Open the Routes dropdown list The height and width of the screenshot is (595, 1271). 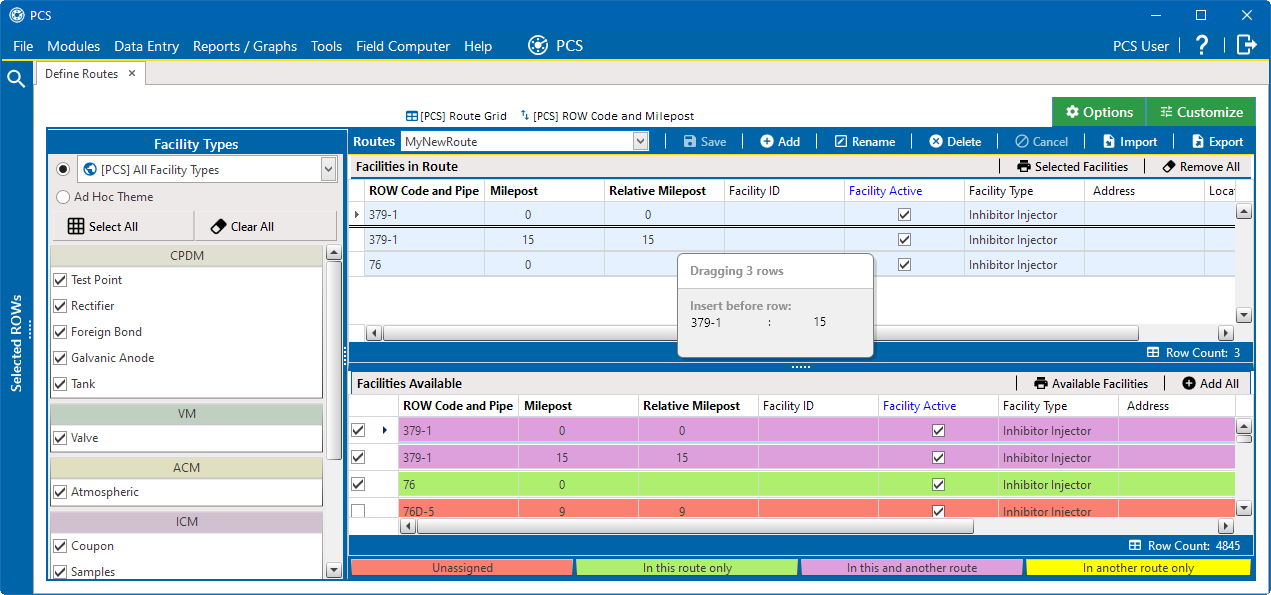point(641,142)
